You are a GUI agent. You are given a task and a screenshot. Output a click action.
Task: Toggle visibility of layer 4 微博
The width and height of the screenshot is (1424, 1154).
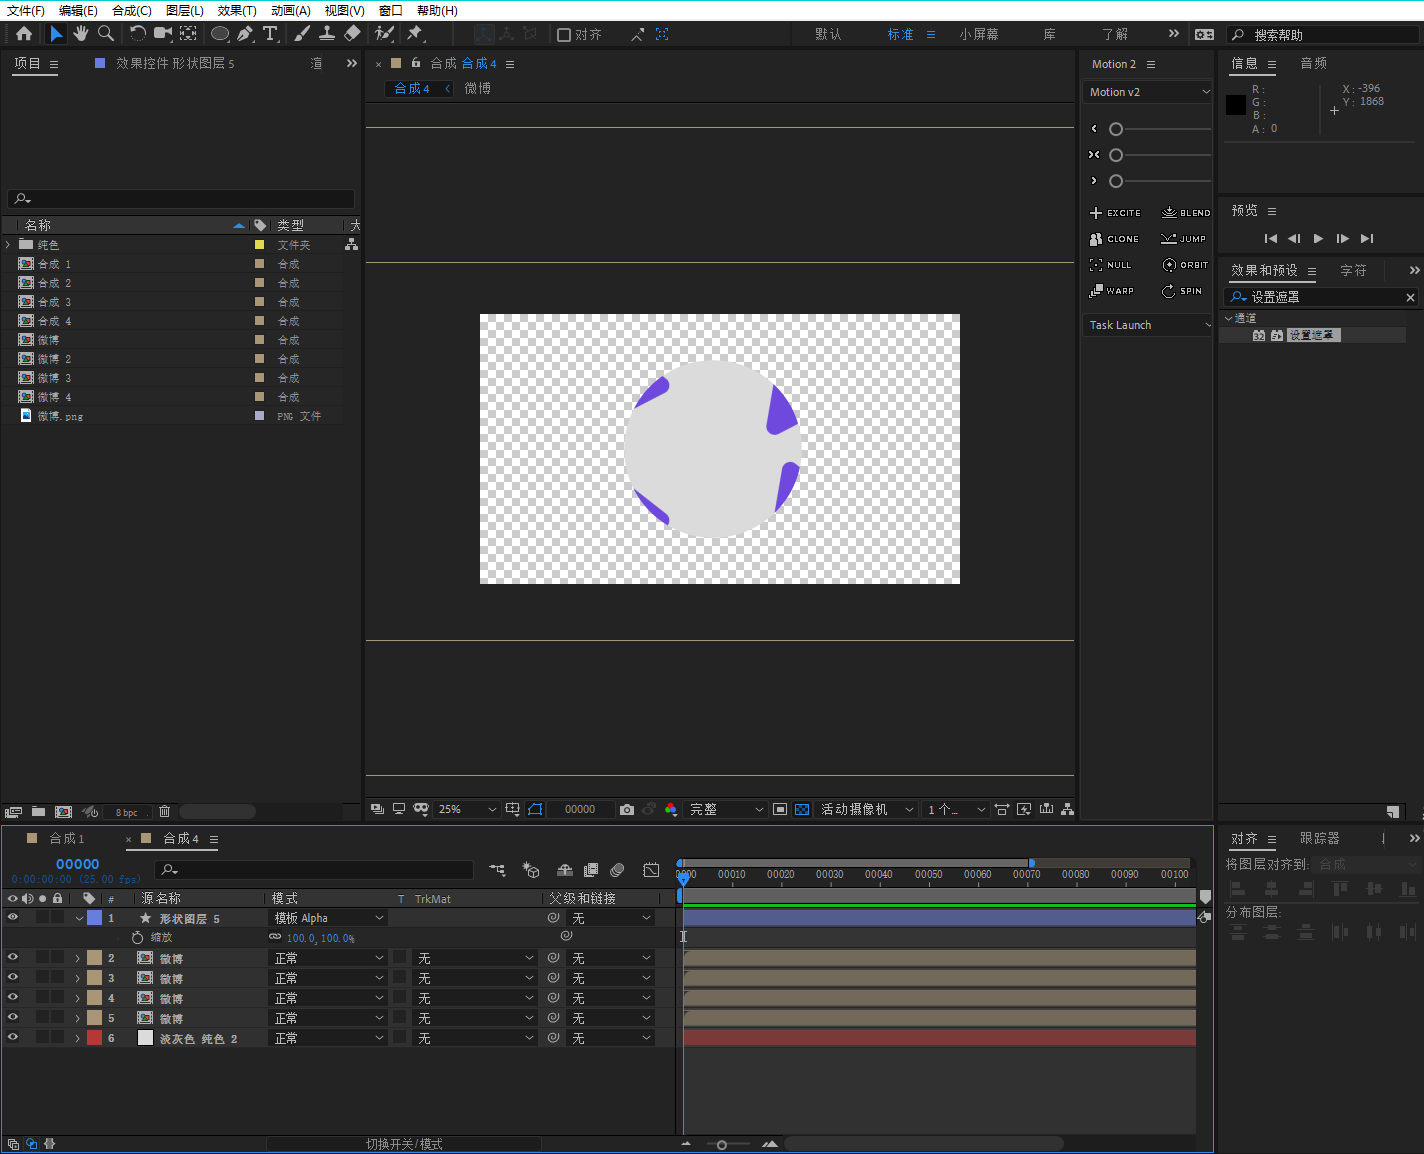pos(13,997)
